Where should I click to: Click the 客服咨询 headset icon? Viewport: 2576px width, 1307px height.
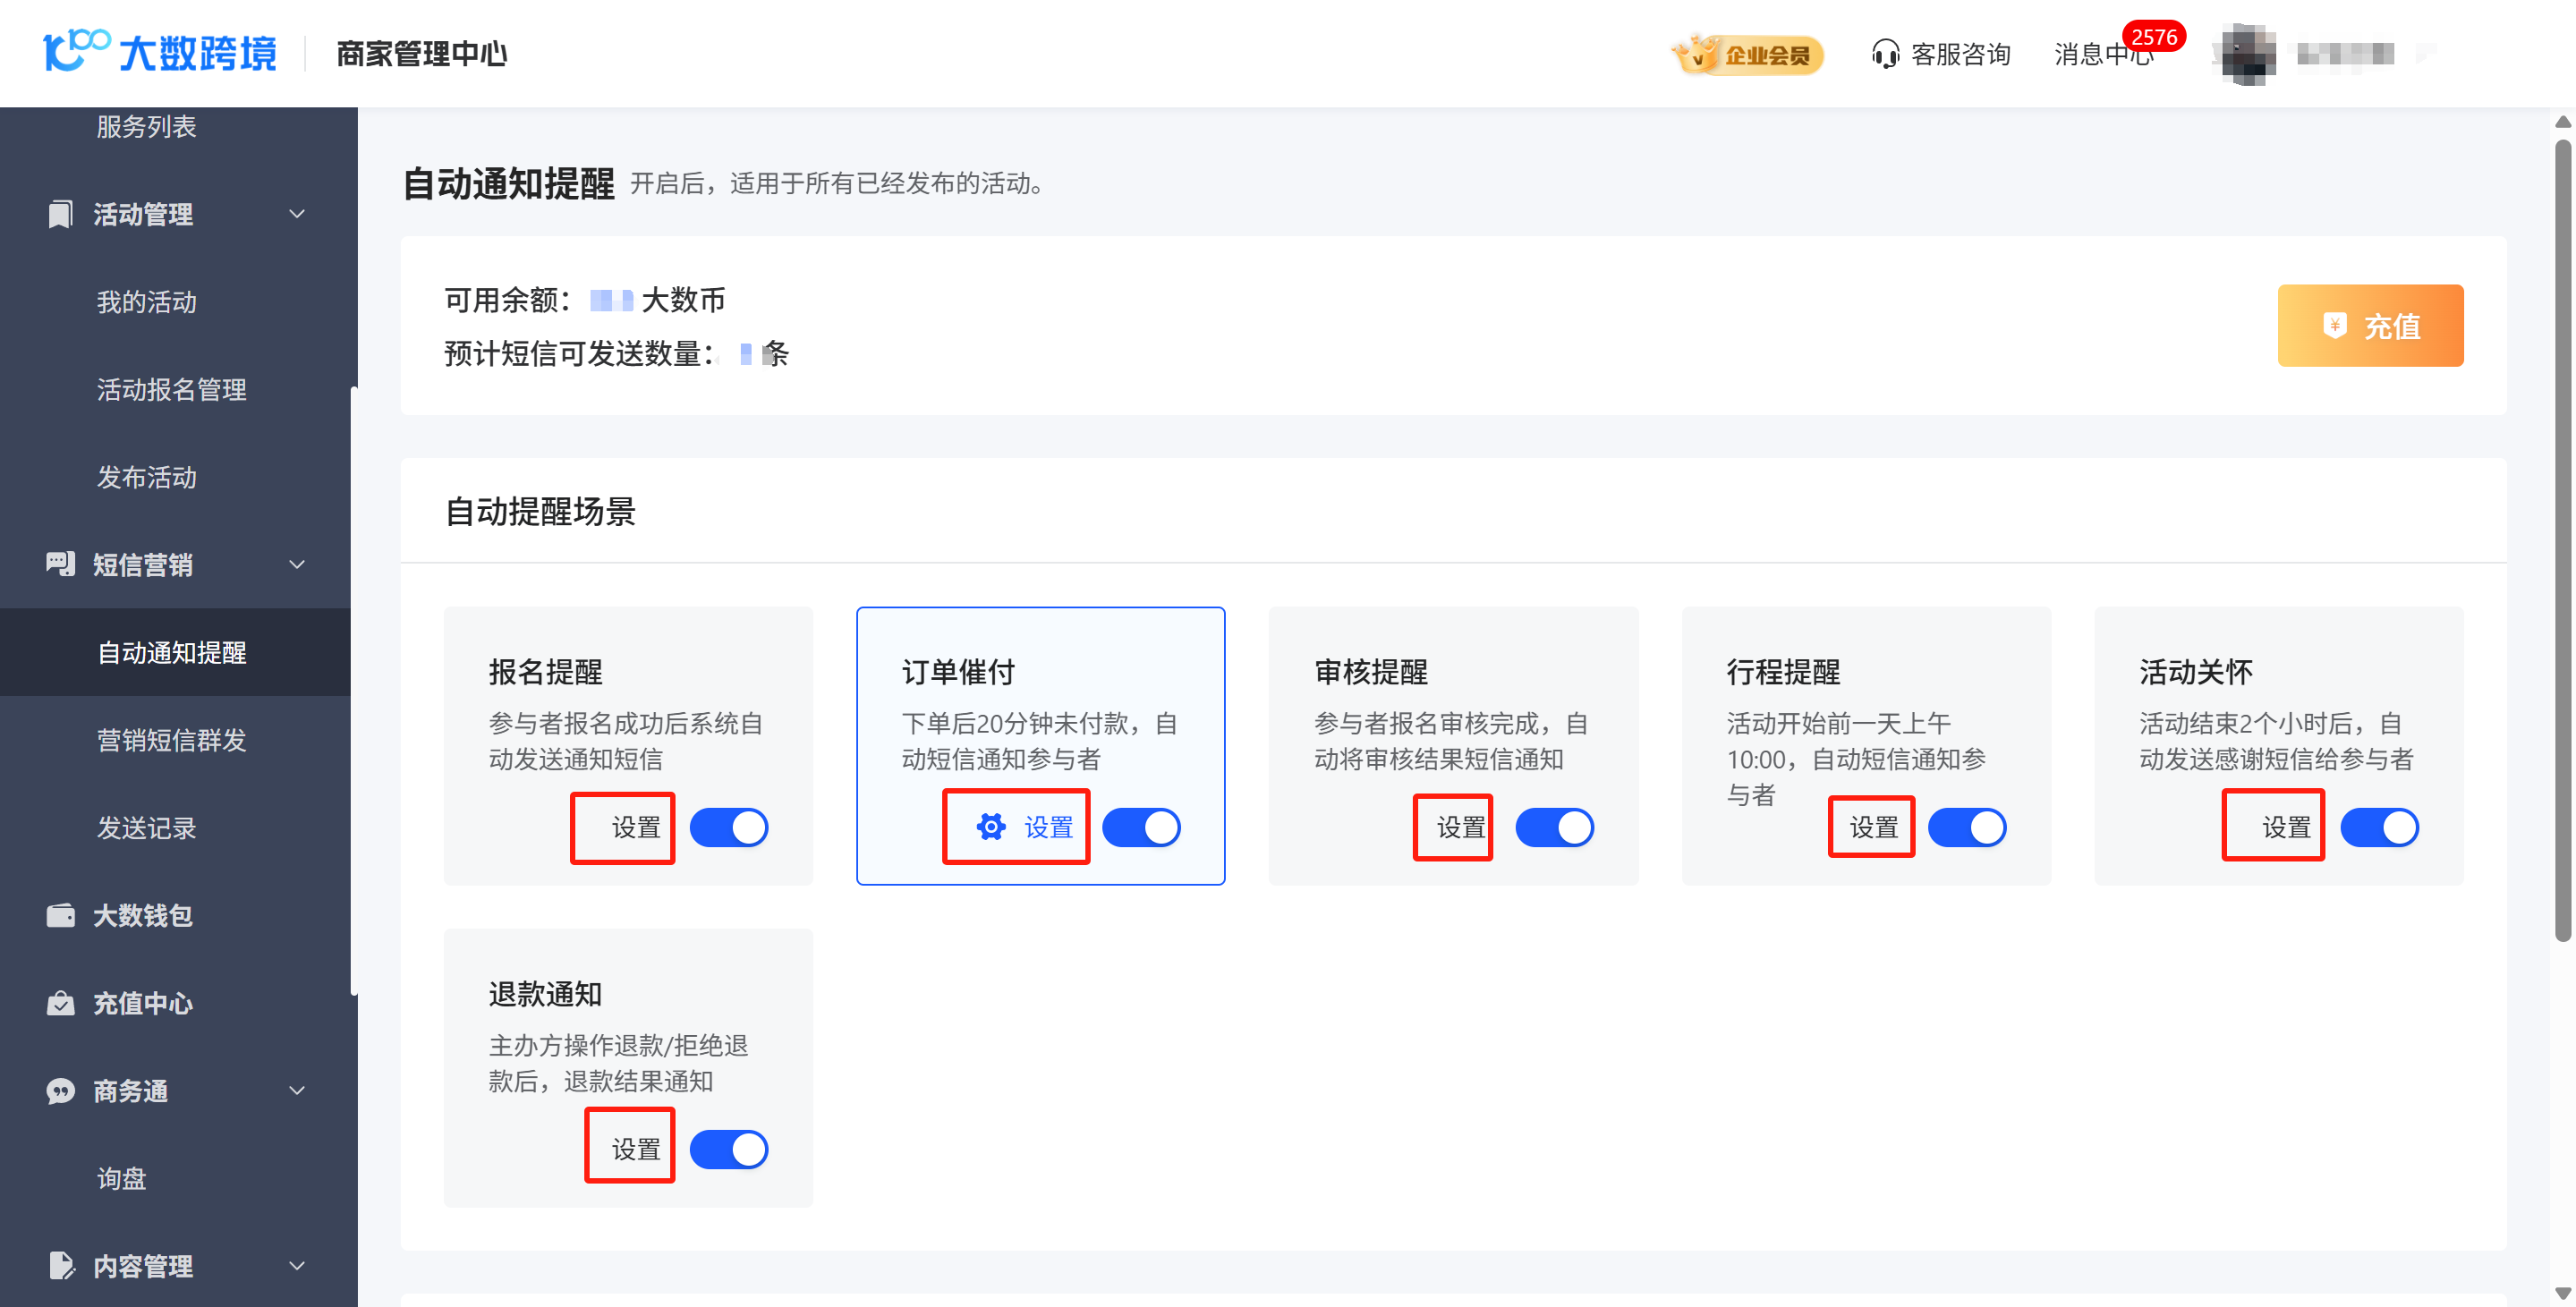pos(1885,54)
